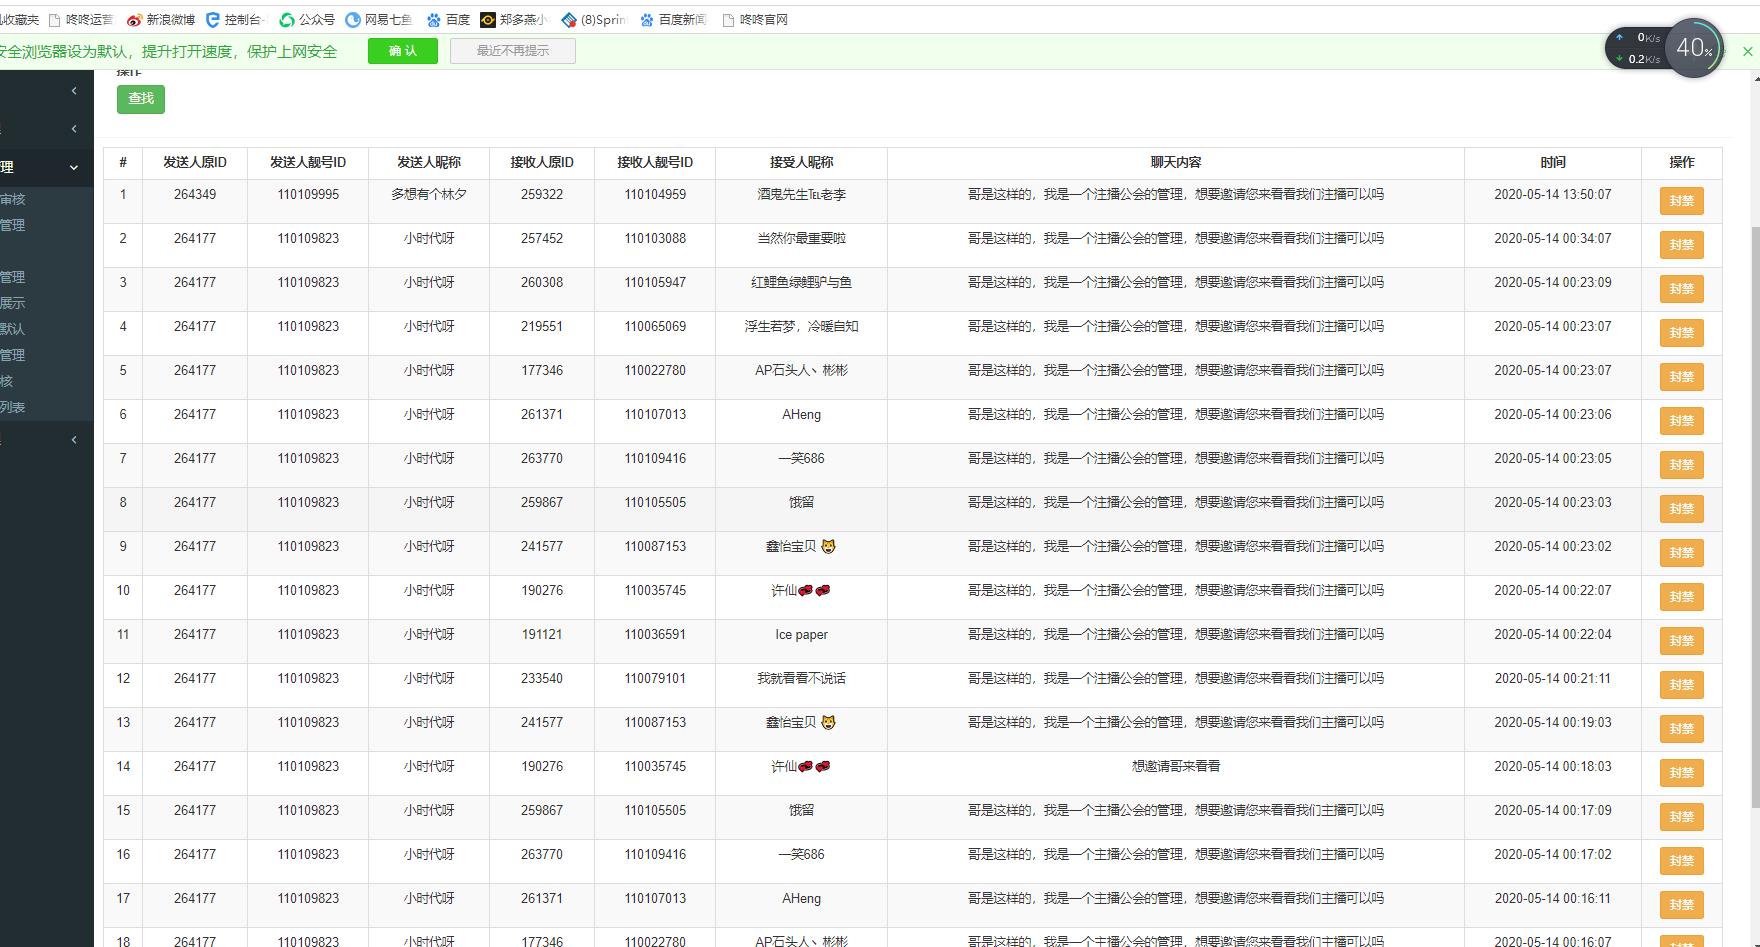Image resolution: width=1760 pixels, height=947 pixels.
Task: Open the 展示 sidebar menu item
Action: (13, 303)
